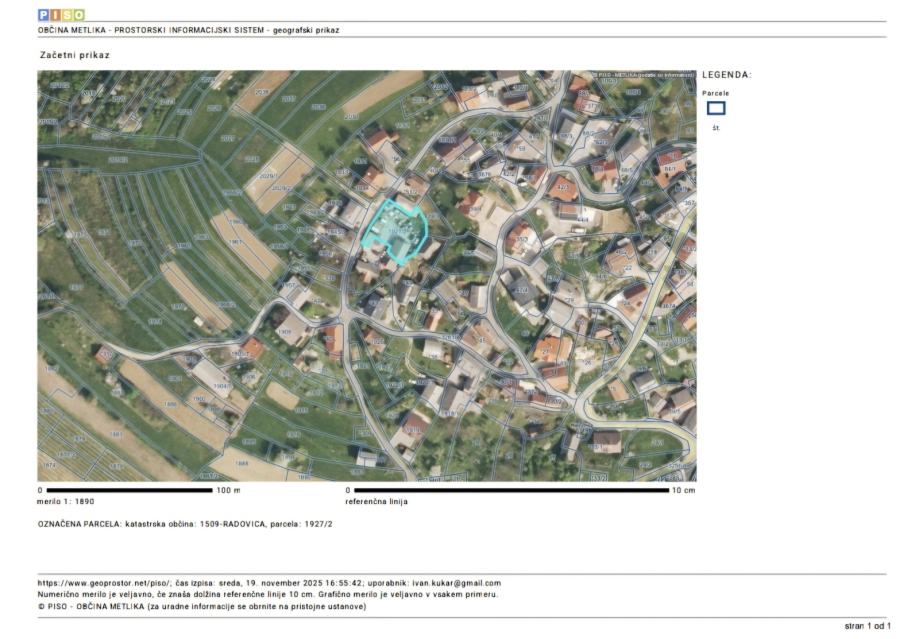Click parcel label 1909 on the map

tap(285, 332)
